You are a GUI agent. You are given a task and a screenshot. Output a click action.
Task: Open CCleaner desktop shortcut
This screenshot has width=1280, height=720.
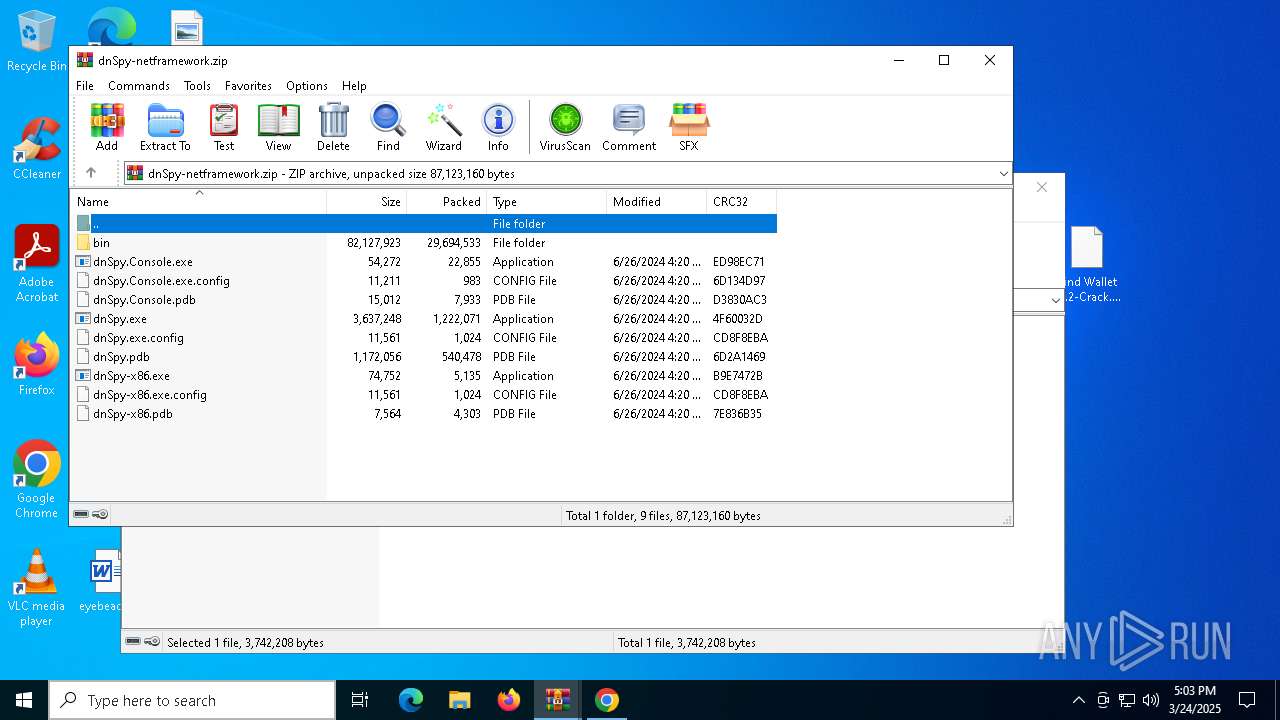tap(37, 148)
